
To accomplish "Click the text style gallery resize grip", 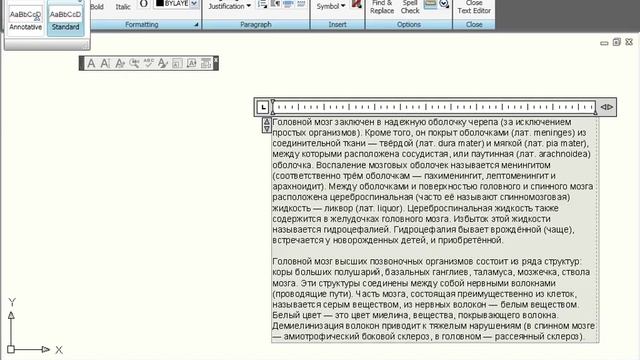I will (x=84, y=45).
